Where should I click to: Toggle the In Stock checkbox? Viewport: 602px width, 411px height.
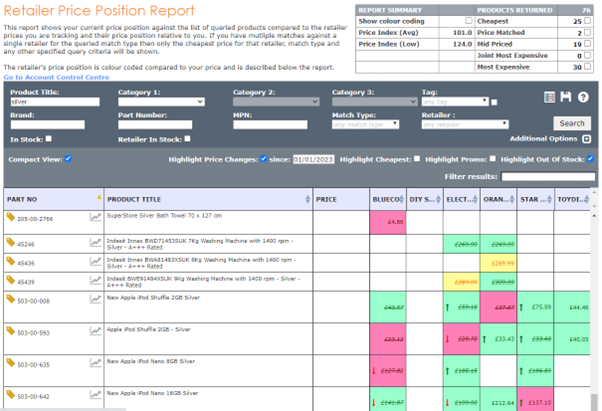point(49,139)
